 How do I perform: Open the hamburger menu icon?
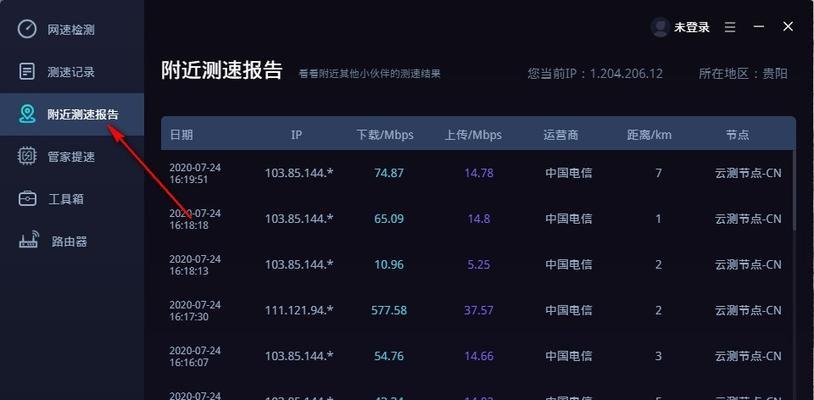[x=730, y=27]
